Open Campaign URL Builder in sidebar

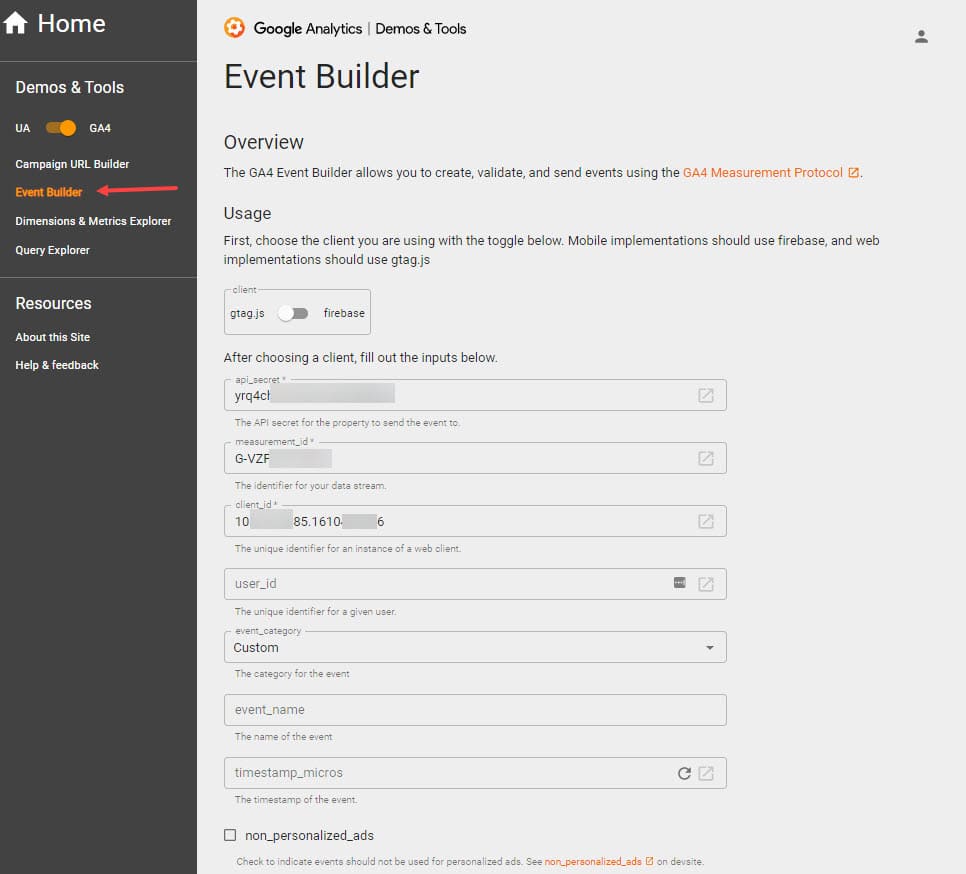pos(72,164)
